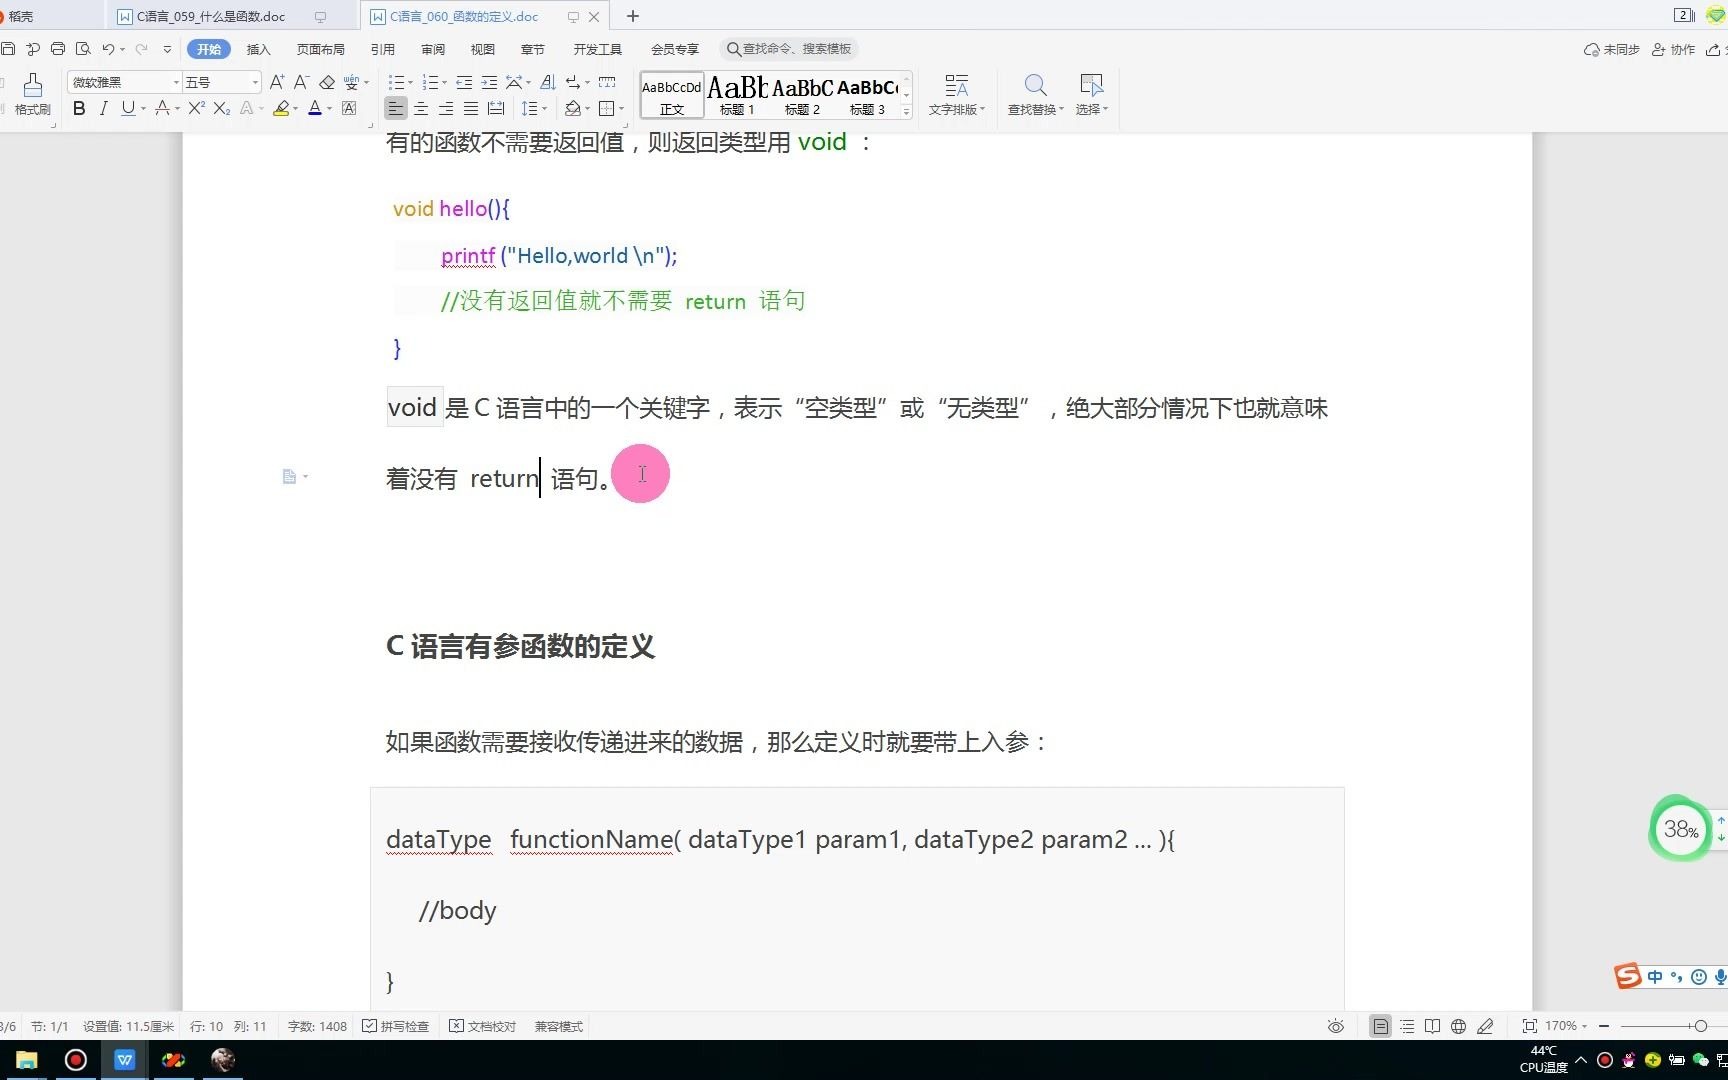The image size is (1728, 1080).
Task: Toggle document proofing (文档校对) in status bar
Action: click(483, 1026)
